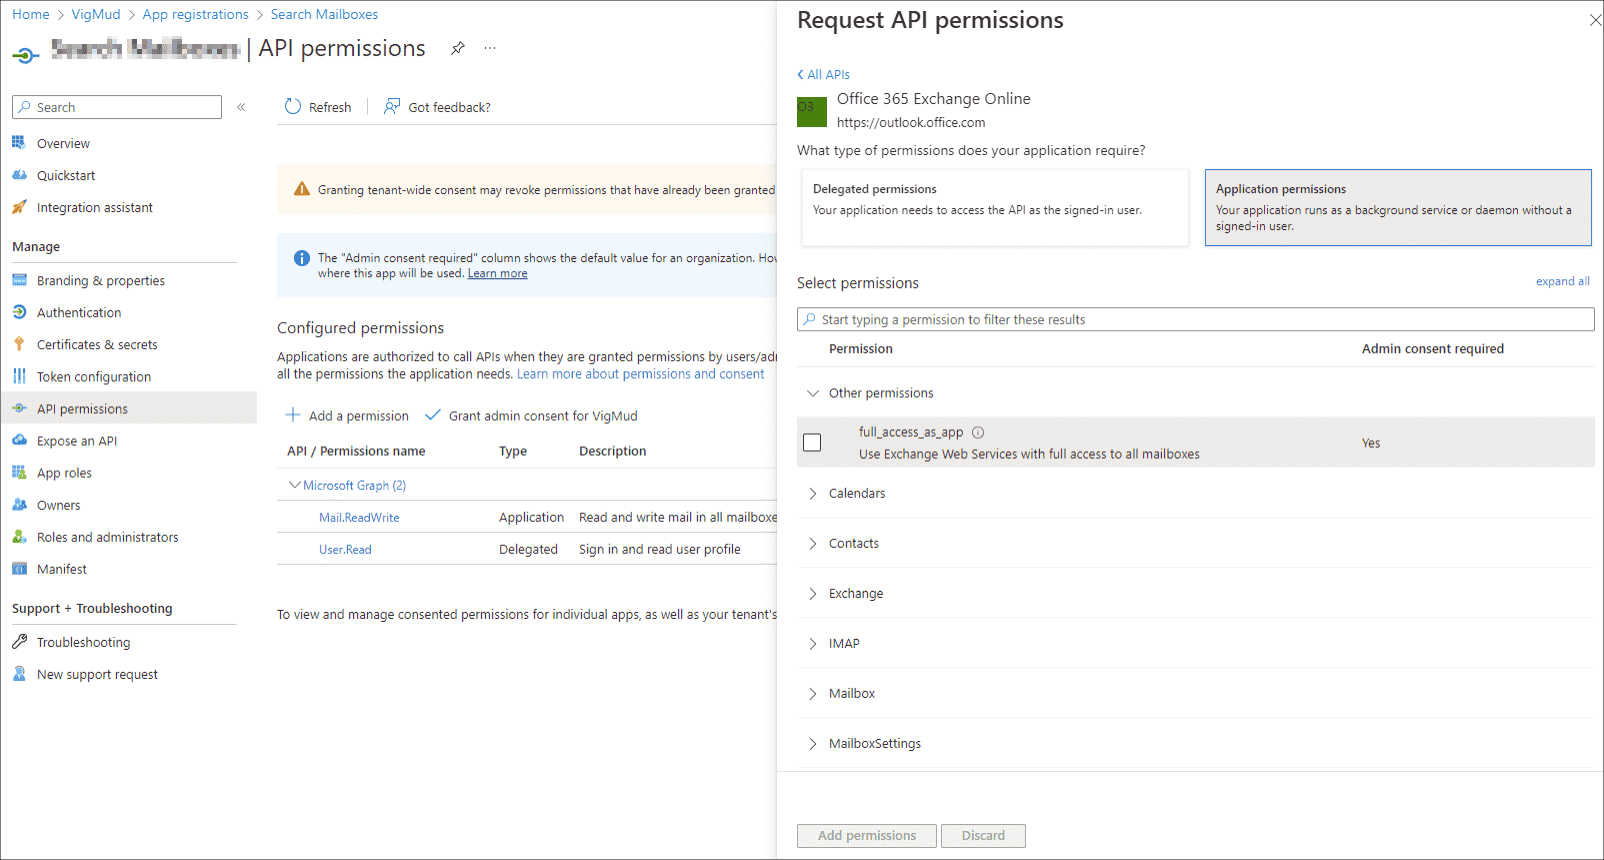Collapse the left navigation with double-chevron icon
Screen dimensions: 1604x860
(241, 107)
